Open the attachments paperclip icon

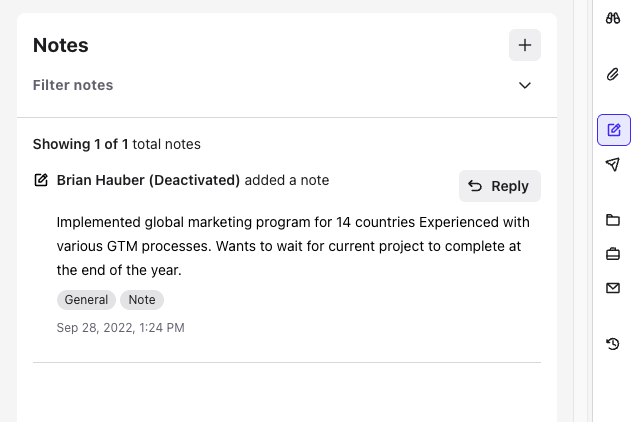point(613,74)
